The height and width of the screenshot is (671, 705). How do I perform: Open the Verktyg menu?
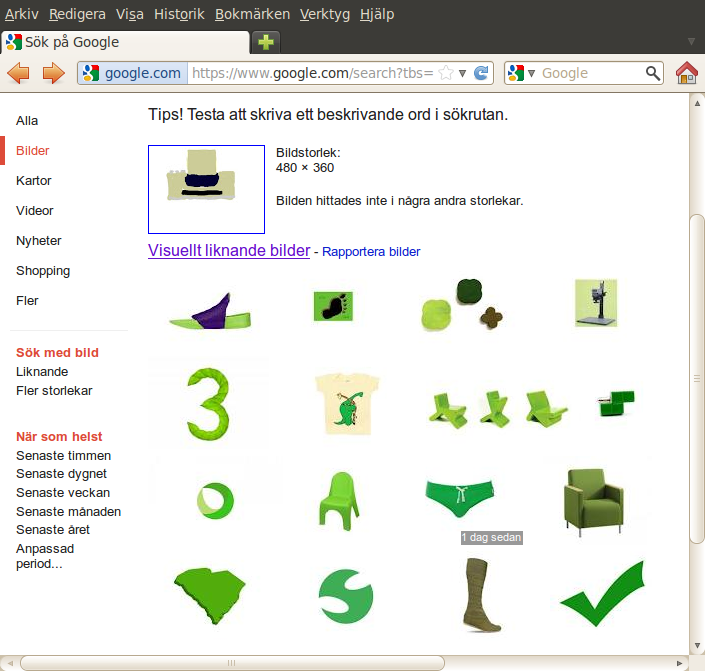tap(325, 14)
